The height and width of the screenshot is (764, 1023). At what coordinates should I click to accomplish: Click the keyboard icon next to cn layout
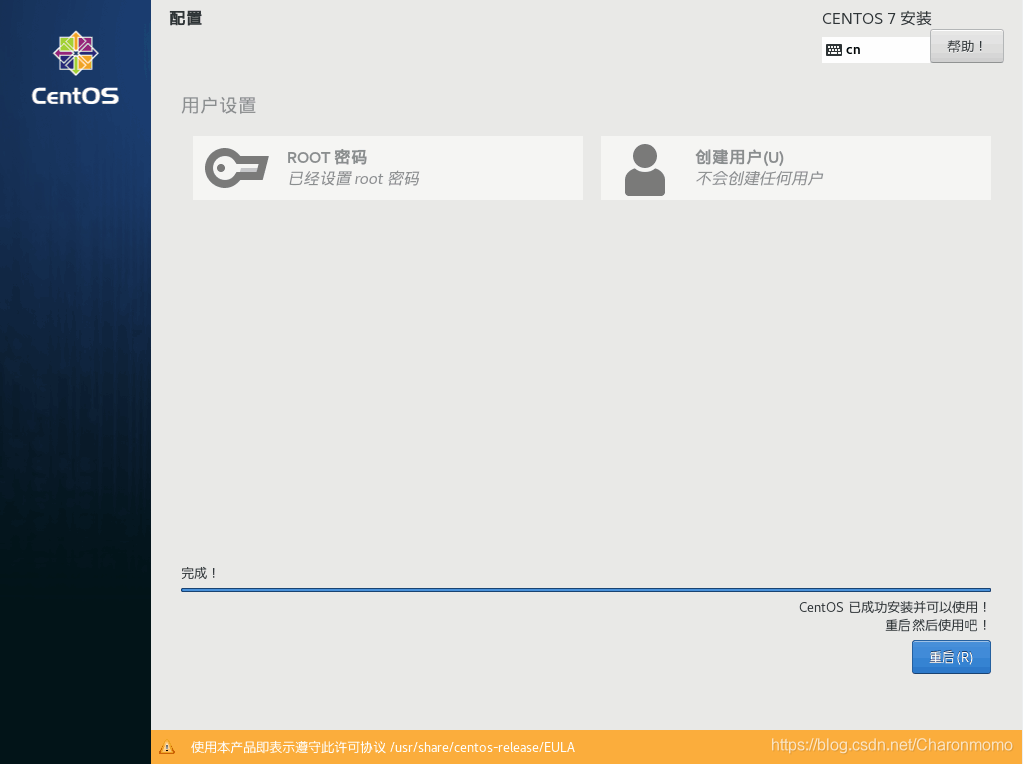click(x=832, y=47)
